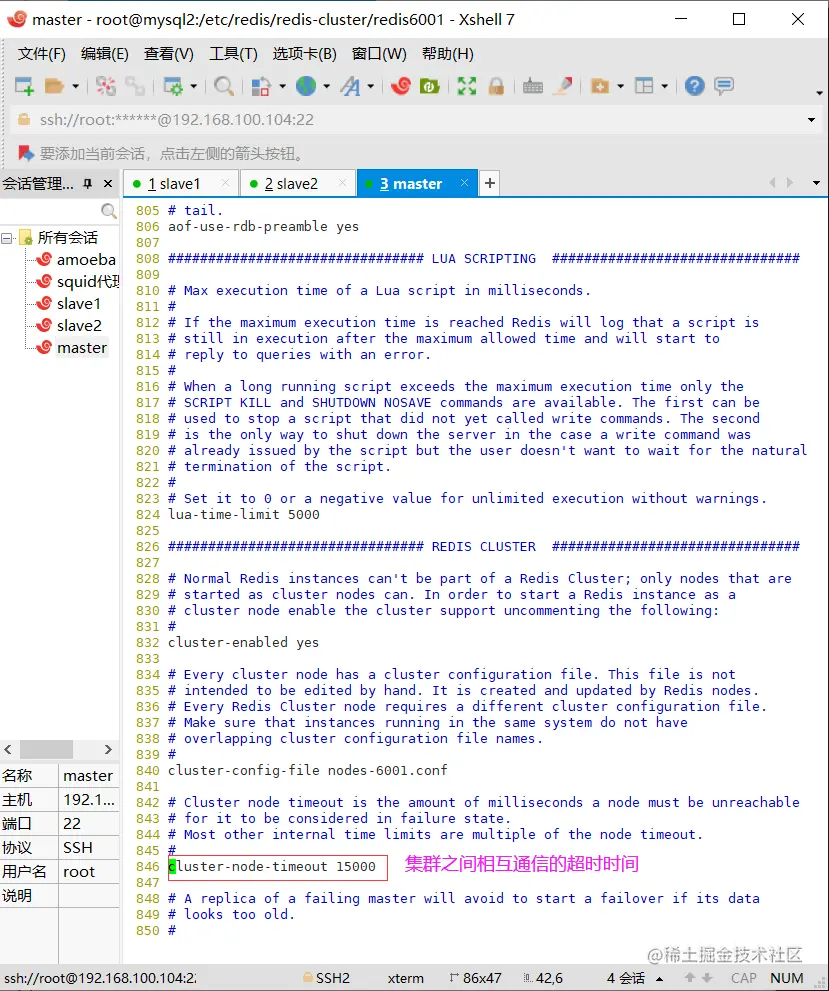Click the keyboard mapping icon

pos(533,86)
